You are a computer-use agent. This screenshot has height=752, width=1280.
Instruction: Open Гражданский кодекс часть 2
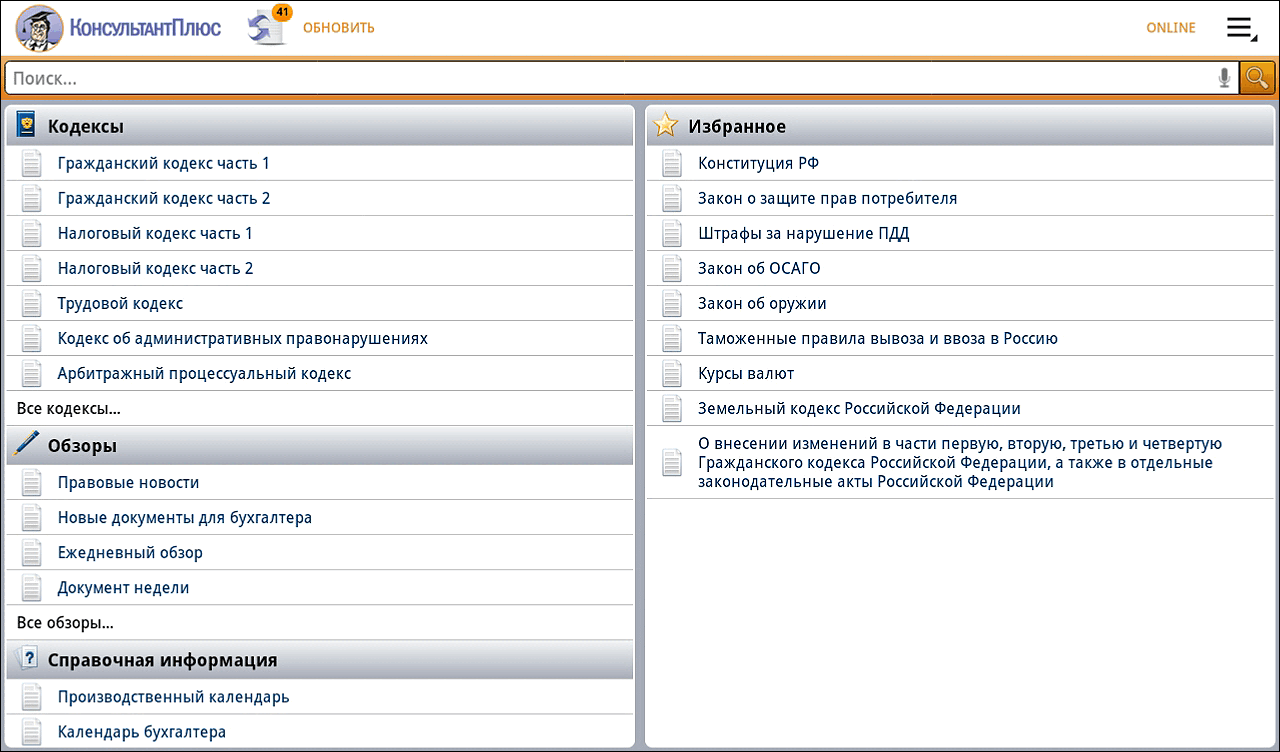320,198
